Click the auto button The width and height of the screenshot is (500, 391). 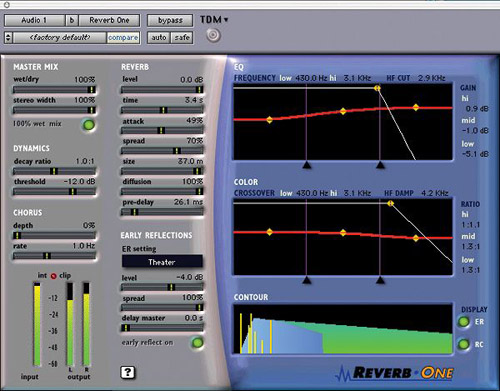(x=159, y=38)
